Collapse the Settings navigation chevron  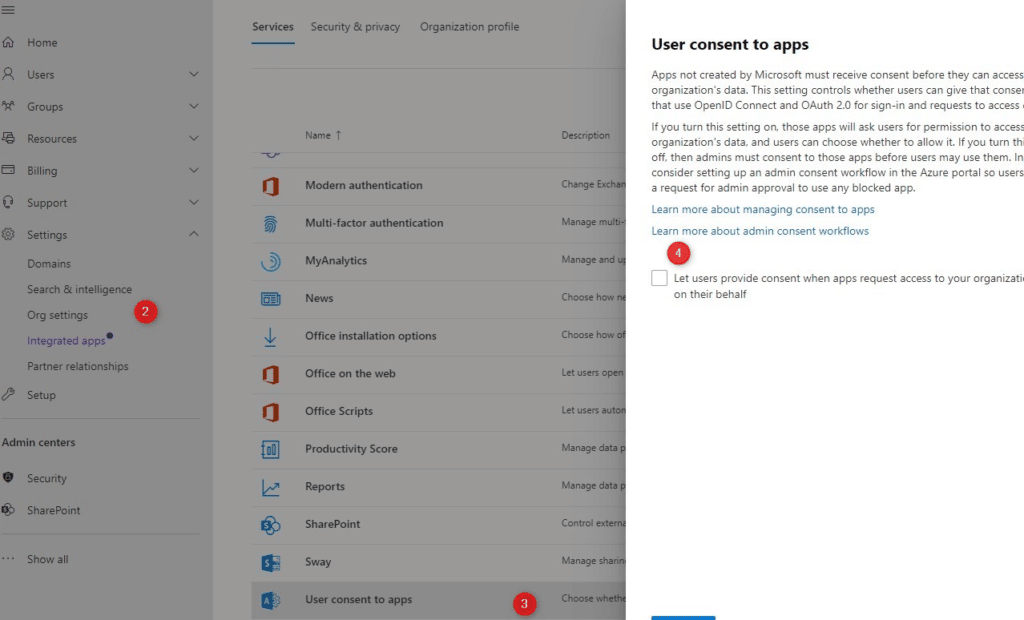[194, 234]
